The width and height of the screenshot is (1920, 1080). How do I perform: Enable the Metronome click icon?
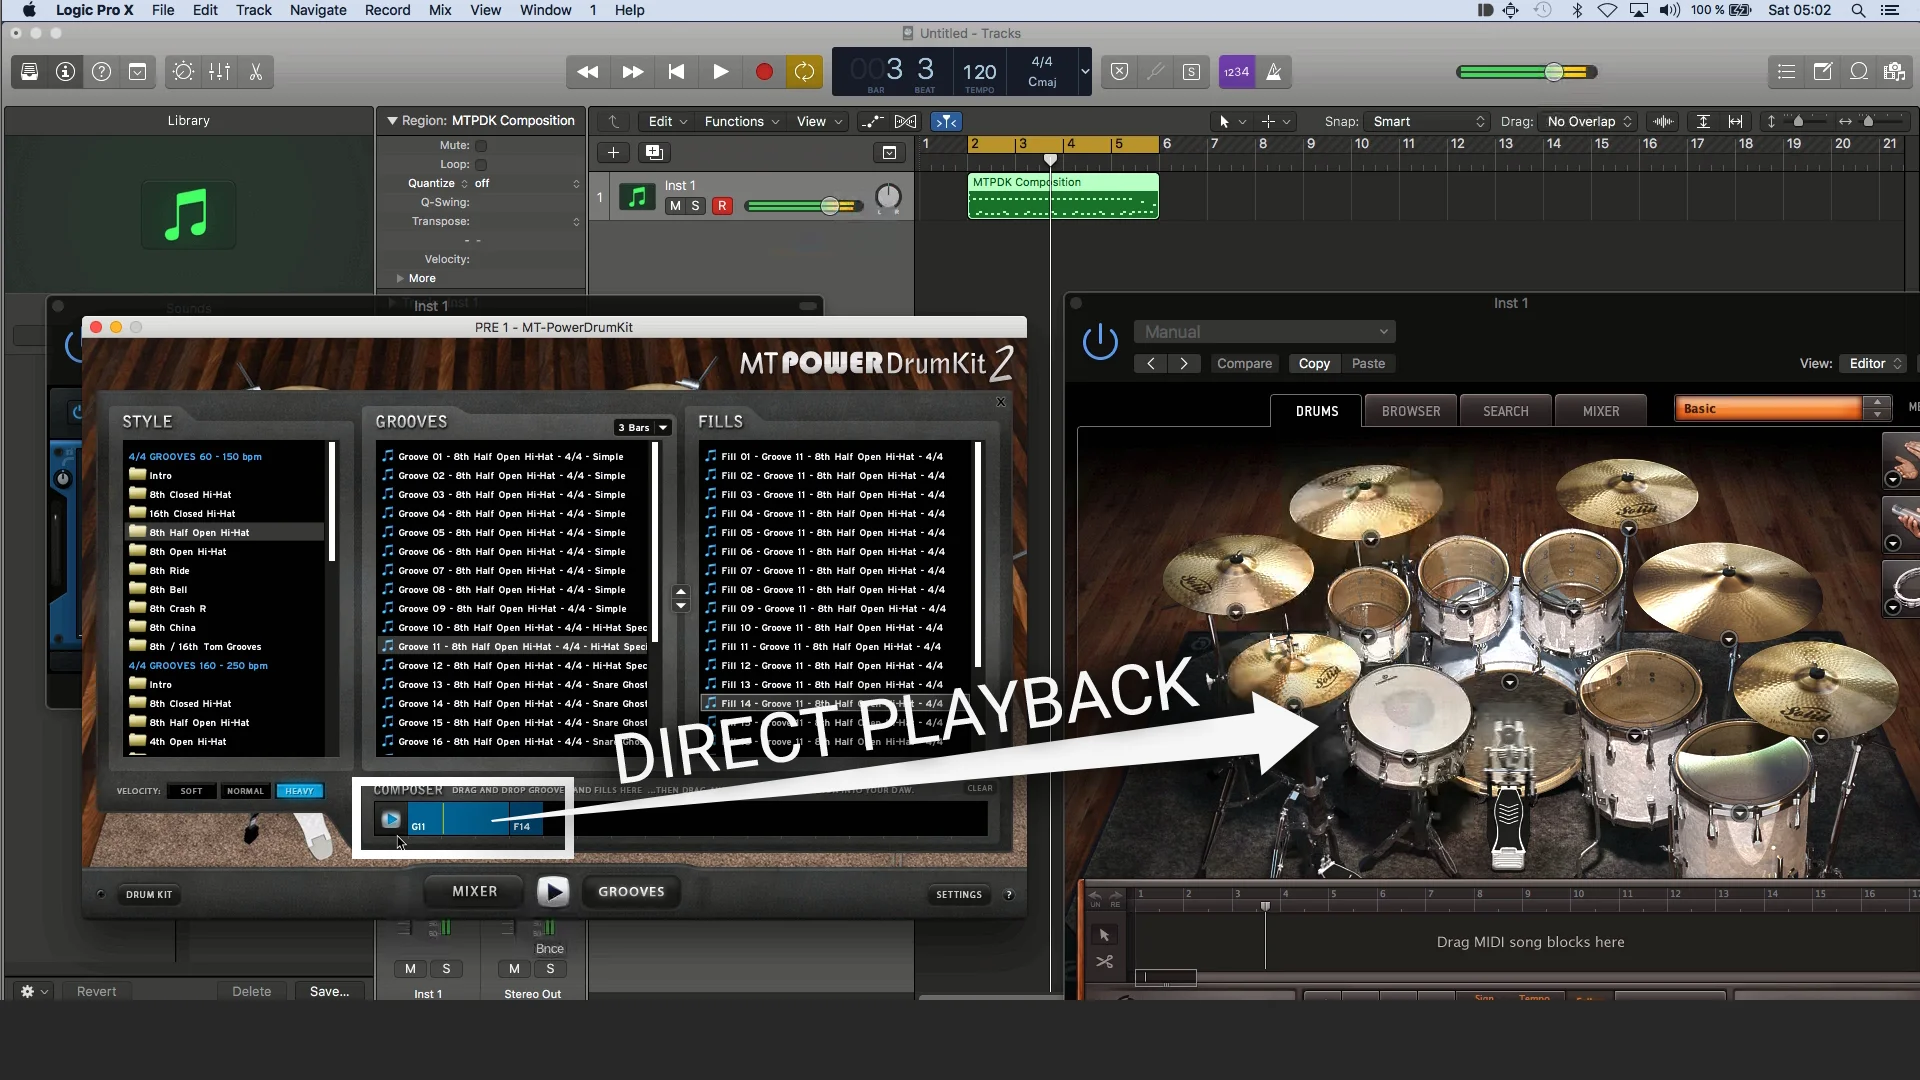tap(1274, 72)
